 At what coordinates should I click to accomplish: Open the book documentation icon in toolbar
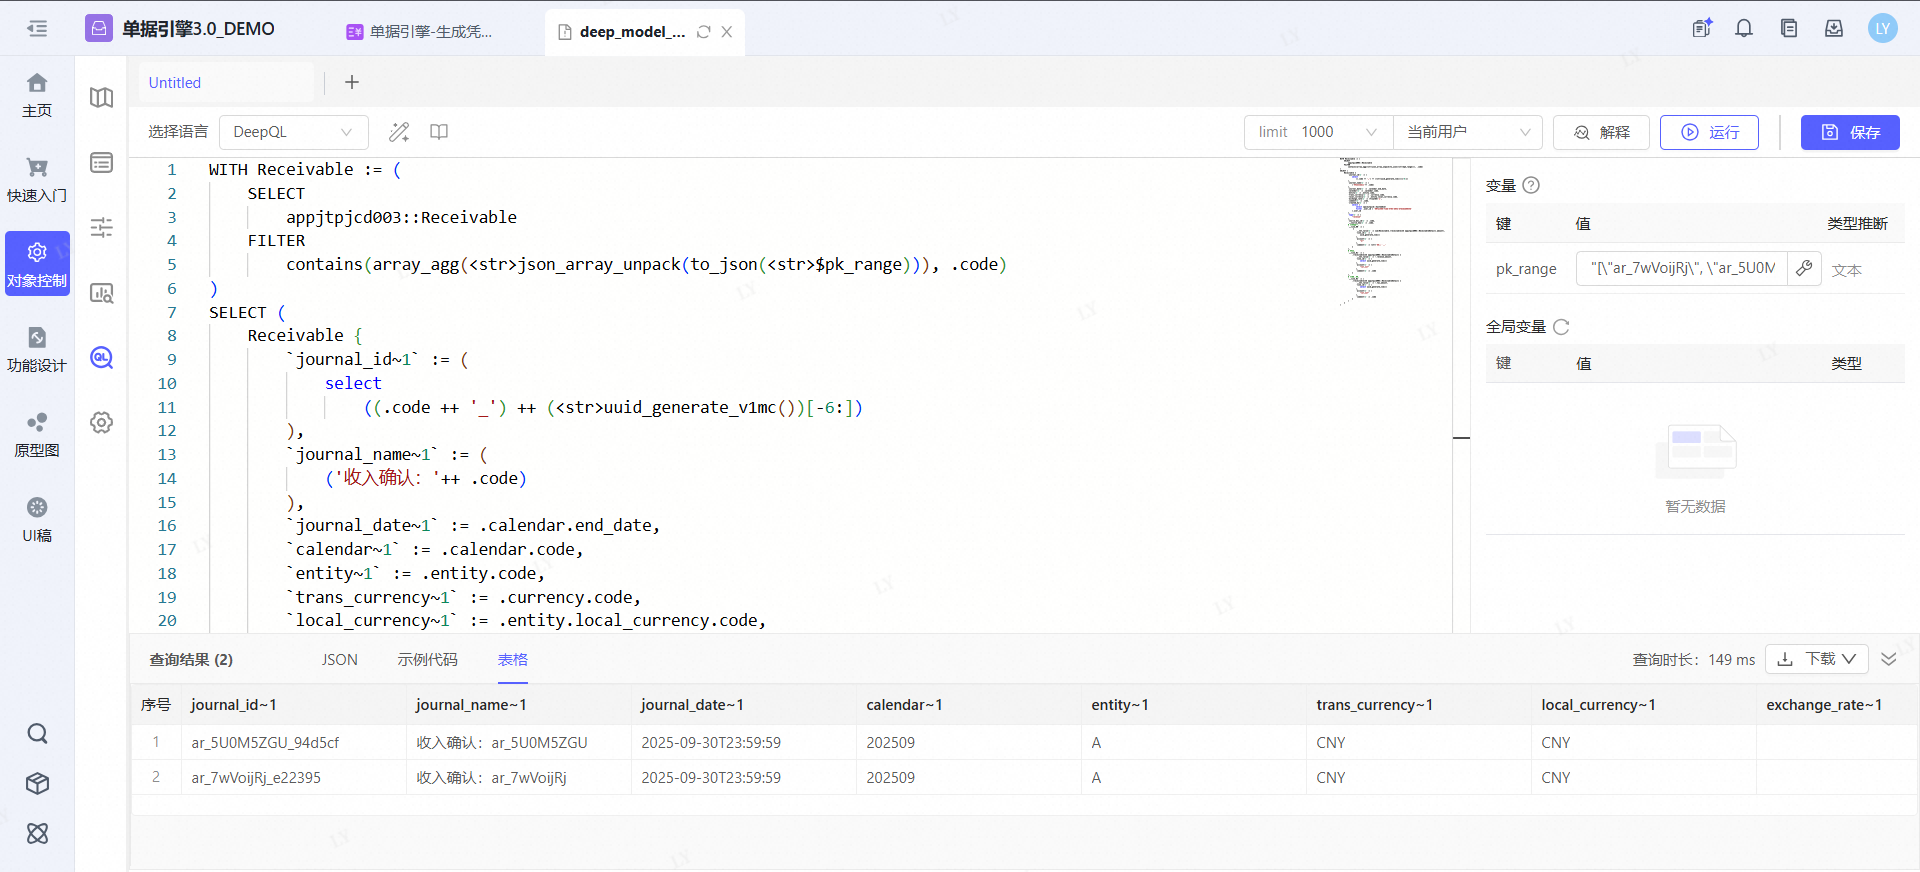[x=439, y=132]
